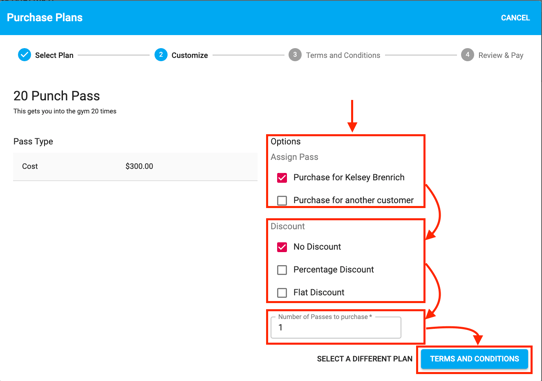Screen dimensions: 542x381
Task: Uncheck Purchase for Kelsey Brenrich checkbox
Action: pos(282,178)
